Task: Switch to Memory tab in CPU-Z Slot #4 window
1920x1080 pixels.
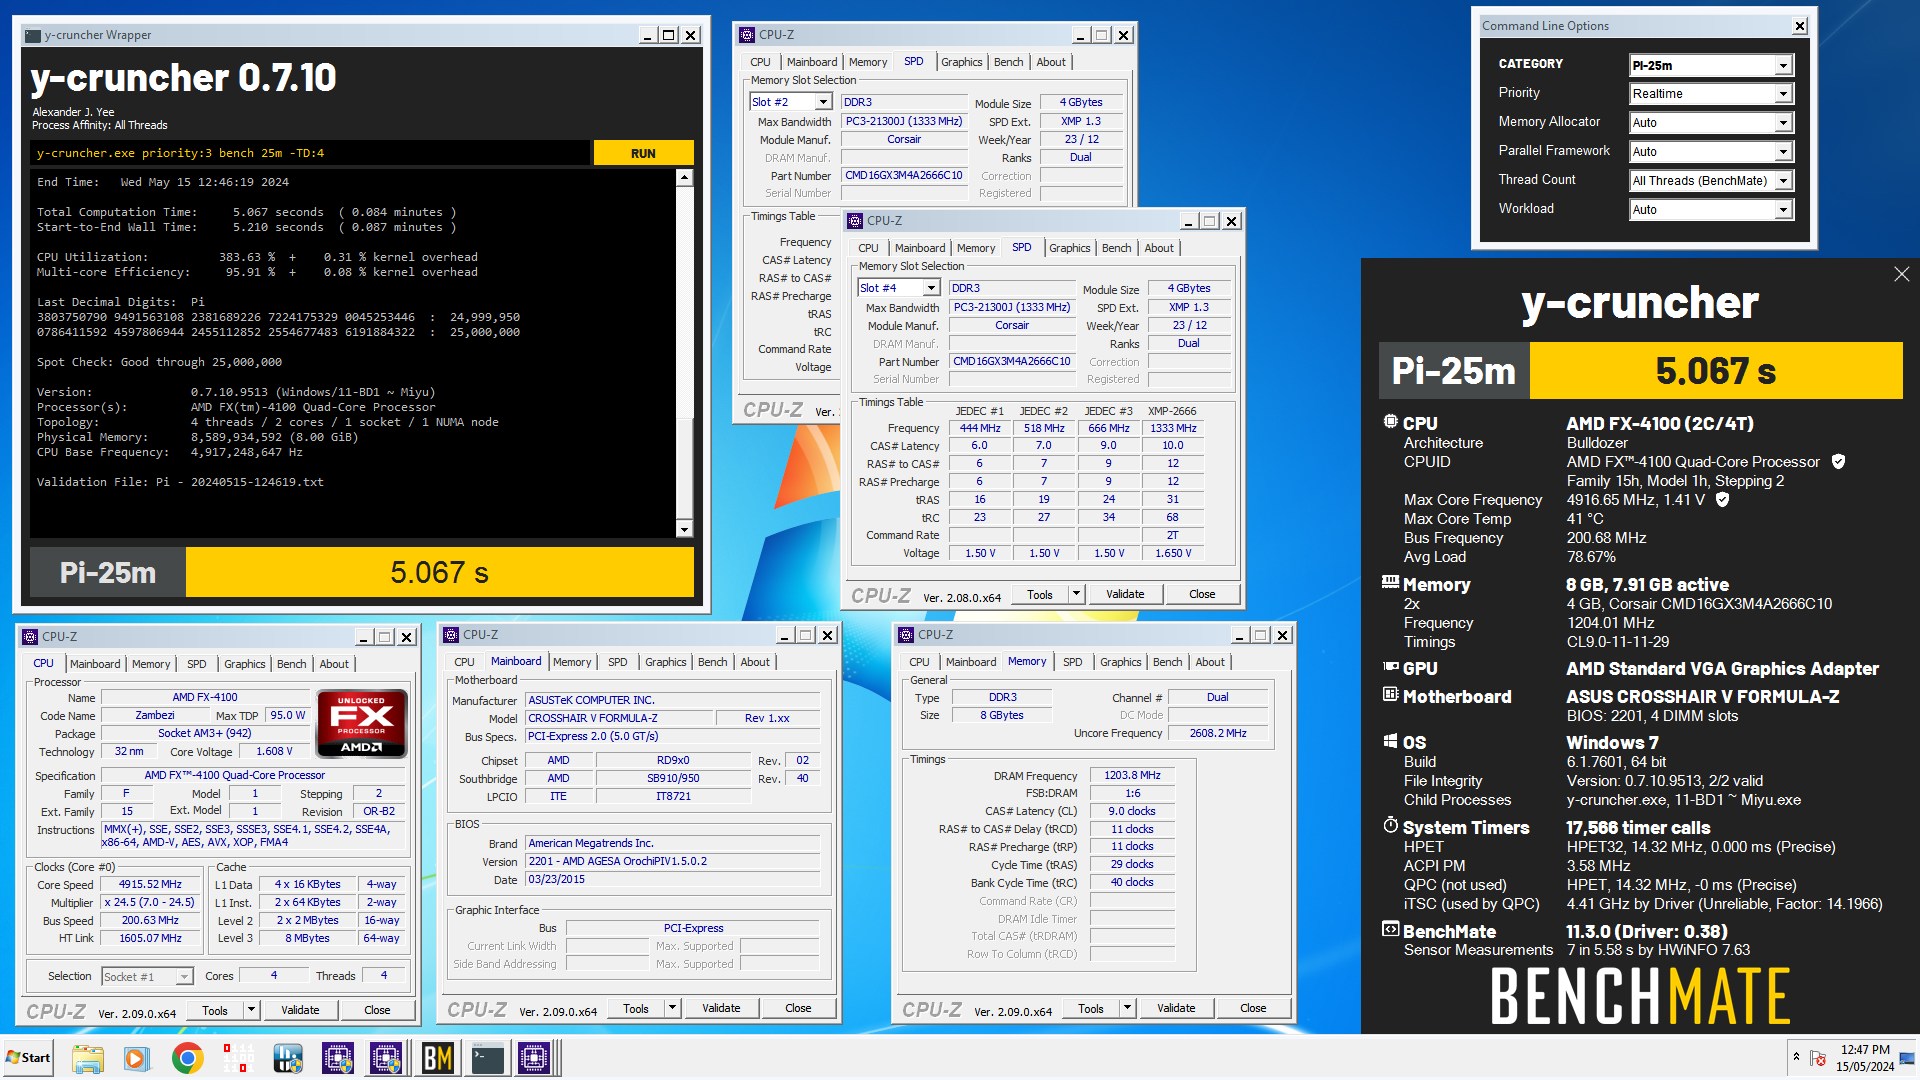Action: click(x=975, y=248)
